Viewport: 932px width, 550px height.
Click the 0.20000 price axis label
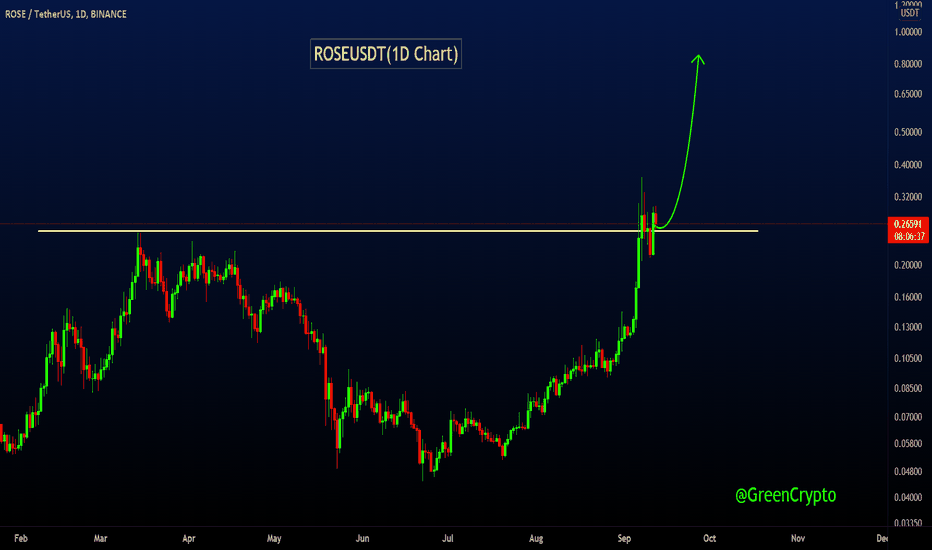coord(908,265)
